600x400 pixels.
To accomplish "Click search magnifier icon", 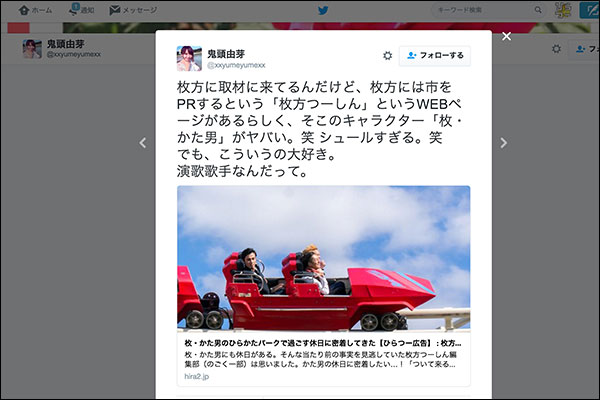I will point(538,10).
